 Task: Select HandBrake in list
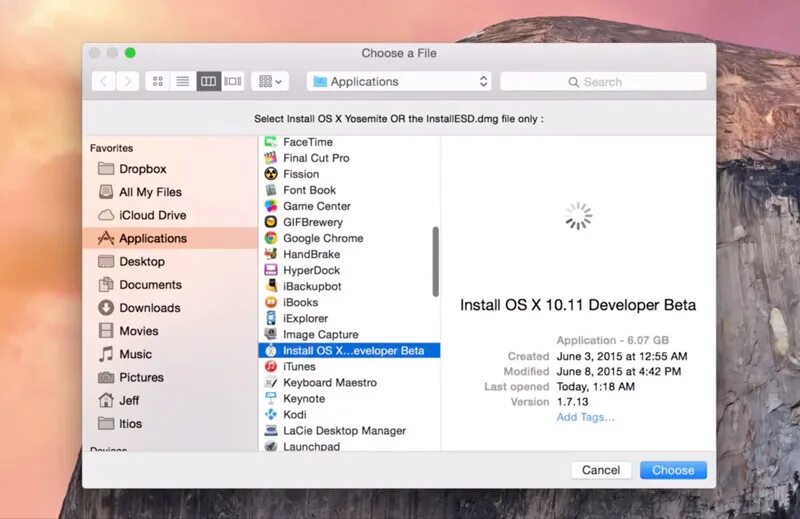pyautogui.click(x=349, y=254)
